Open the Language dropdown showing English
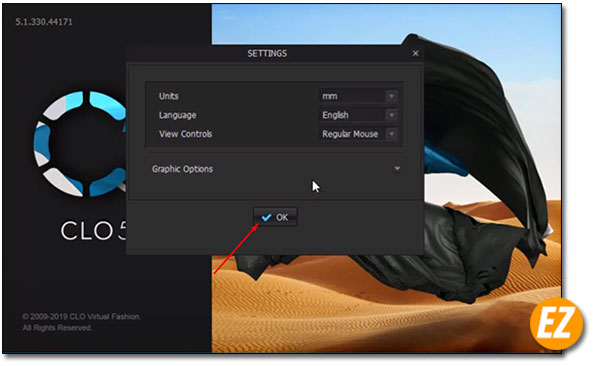 [358, 115]
